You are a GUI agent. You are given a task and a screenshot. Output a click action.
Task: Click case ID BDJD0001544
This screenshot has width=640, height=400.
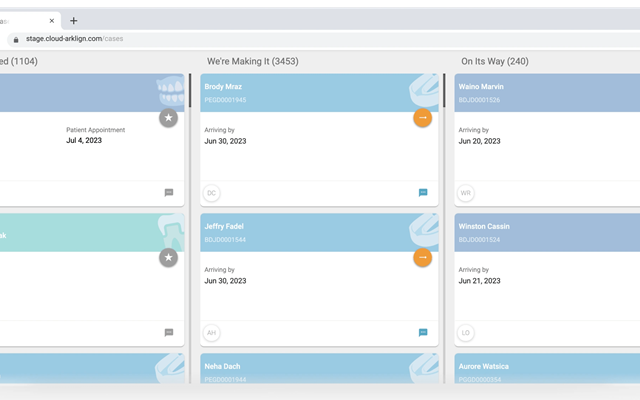225,240
